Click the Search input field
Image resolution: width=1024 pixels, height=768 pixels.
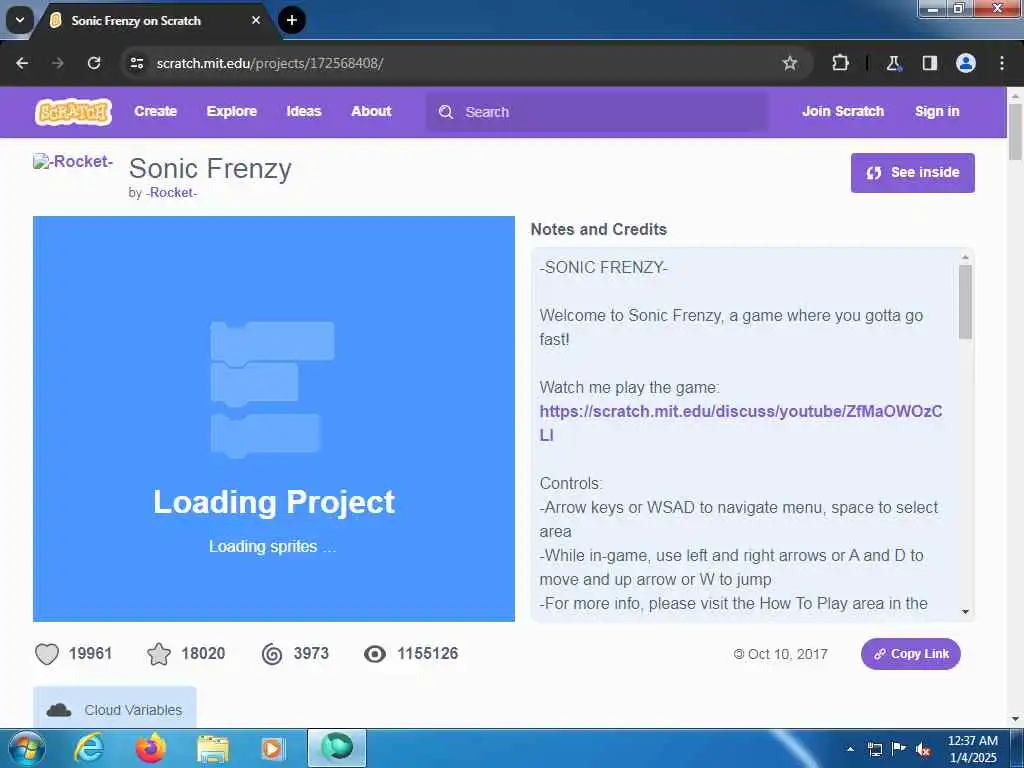coord(596,112)
